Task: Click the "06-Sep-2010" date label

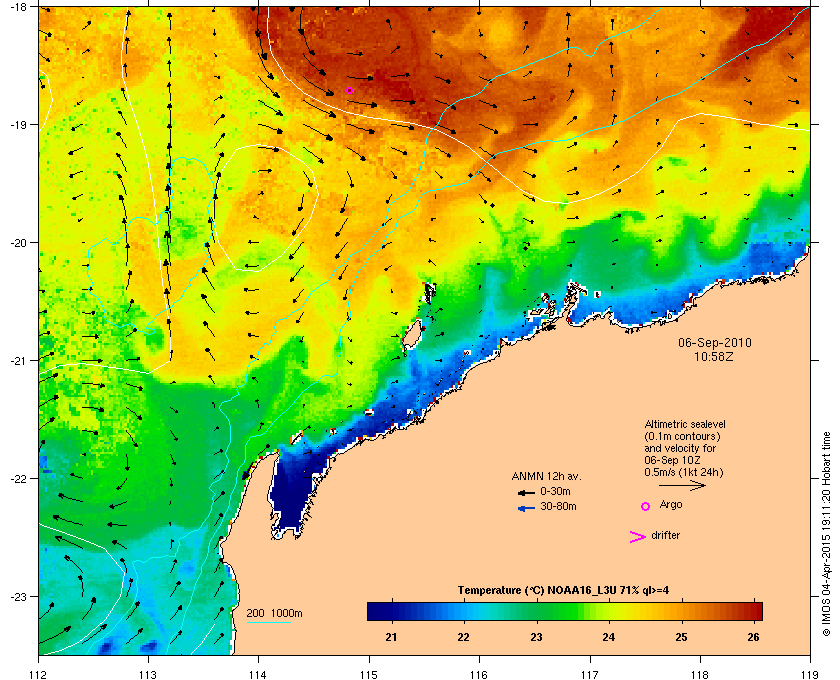Action: (715, 343)
